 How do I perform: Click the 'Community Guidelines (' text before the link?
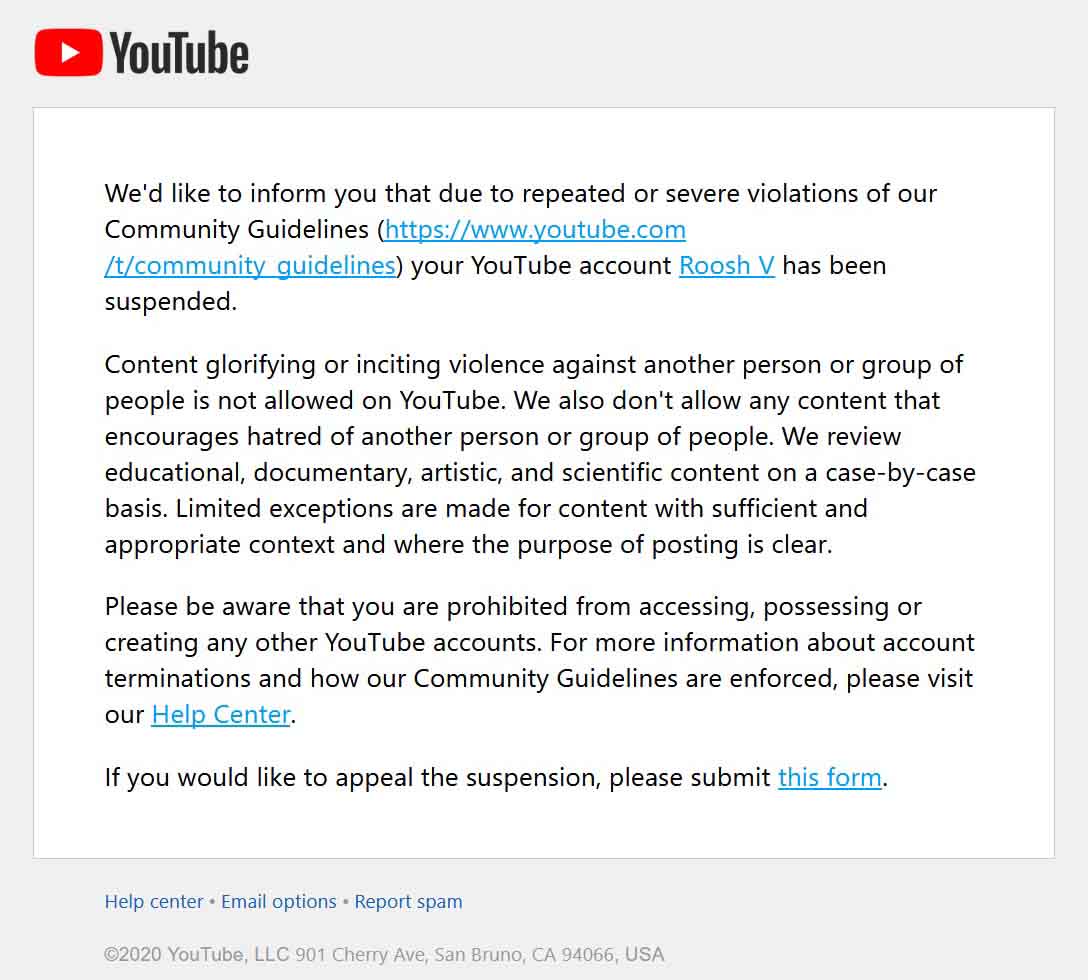(x=244, y=230)
